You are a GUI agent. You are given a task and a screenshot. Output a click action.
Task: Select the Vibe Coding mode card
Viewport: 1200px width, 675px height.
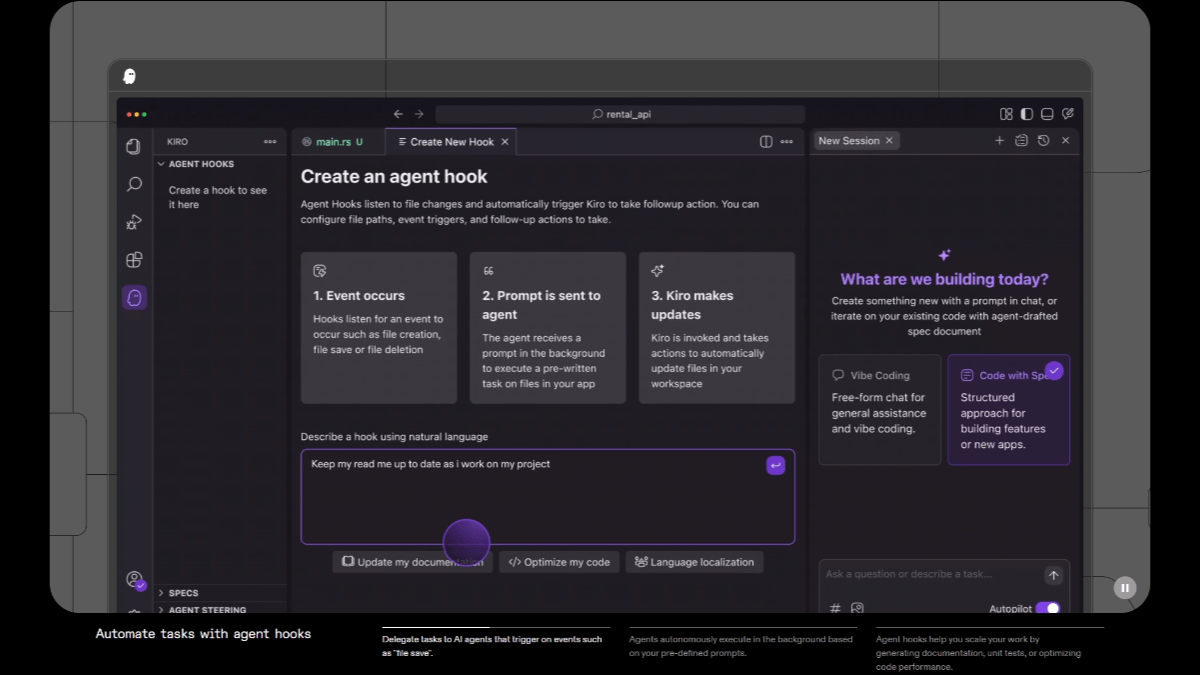(879, 409)
